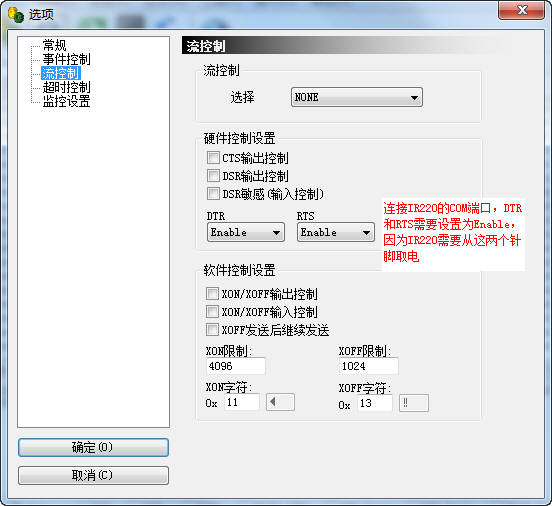Select 超时控制 in the left tree
The height and width of the screenshot is (506, 552).
tap(67, 87)
